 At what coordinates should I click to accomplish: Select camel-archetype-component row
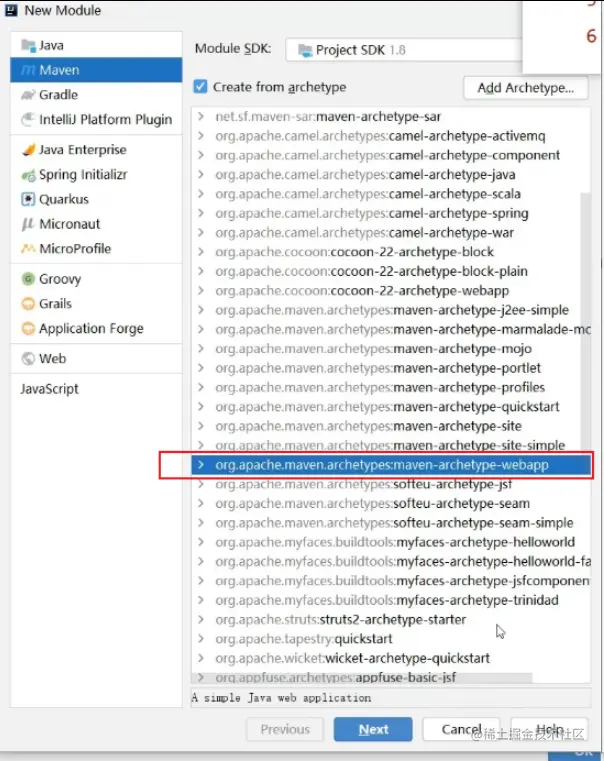(391, 155)
